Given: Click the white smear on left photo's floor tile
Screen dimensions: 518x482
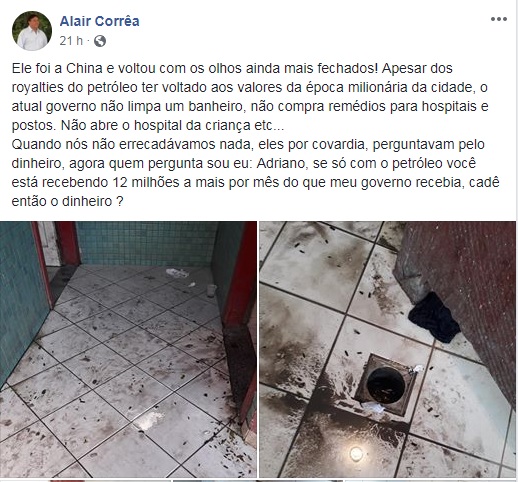Looking at the screenshot, I should tap(149, 420).
